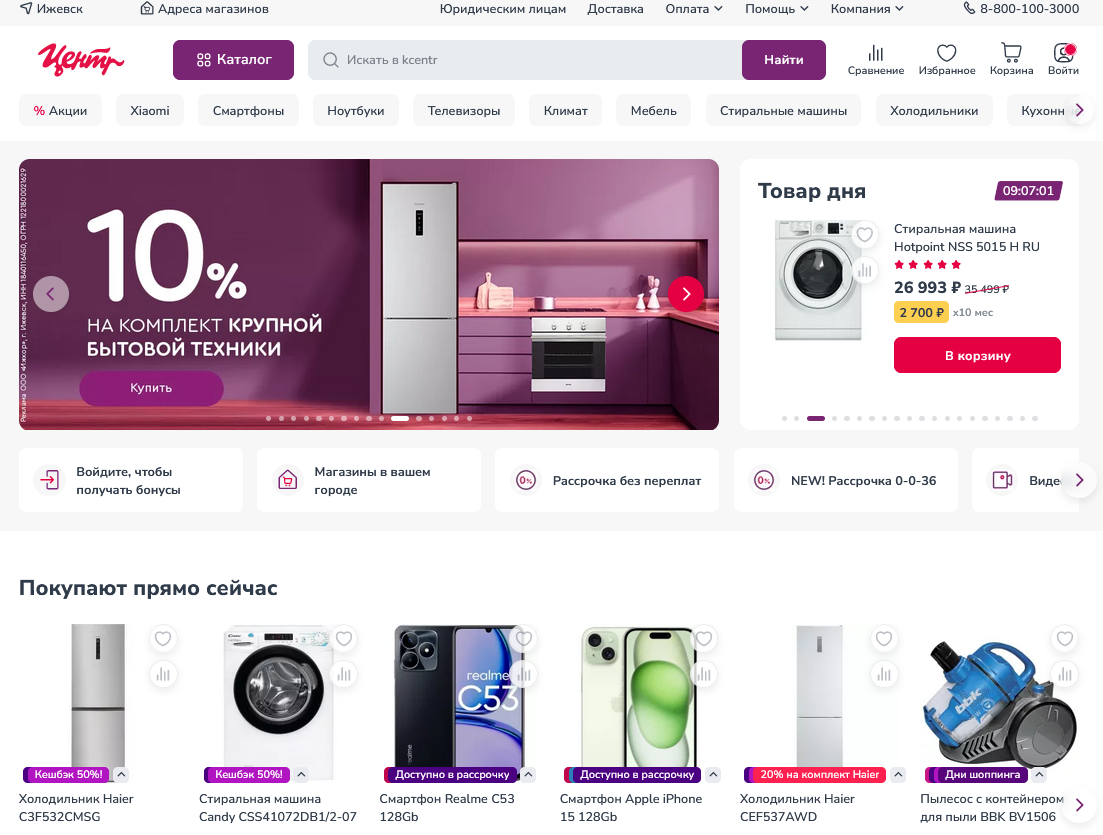The image size is (1103, 835).
Task: Open the Телевизоры category chip
Action: 464,110
